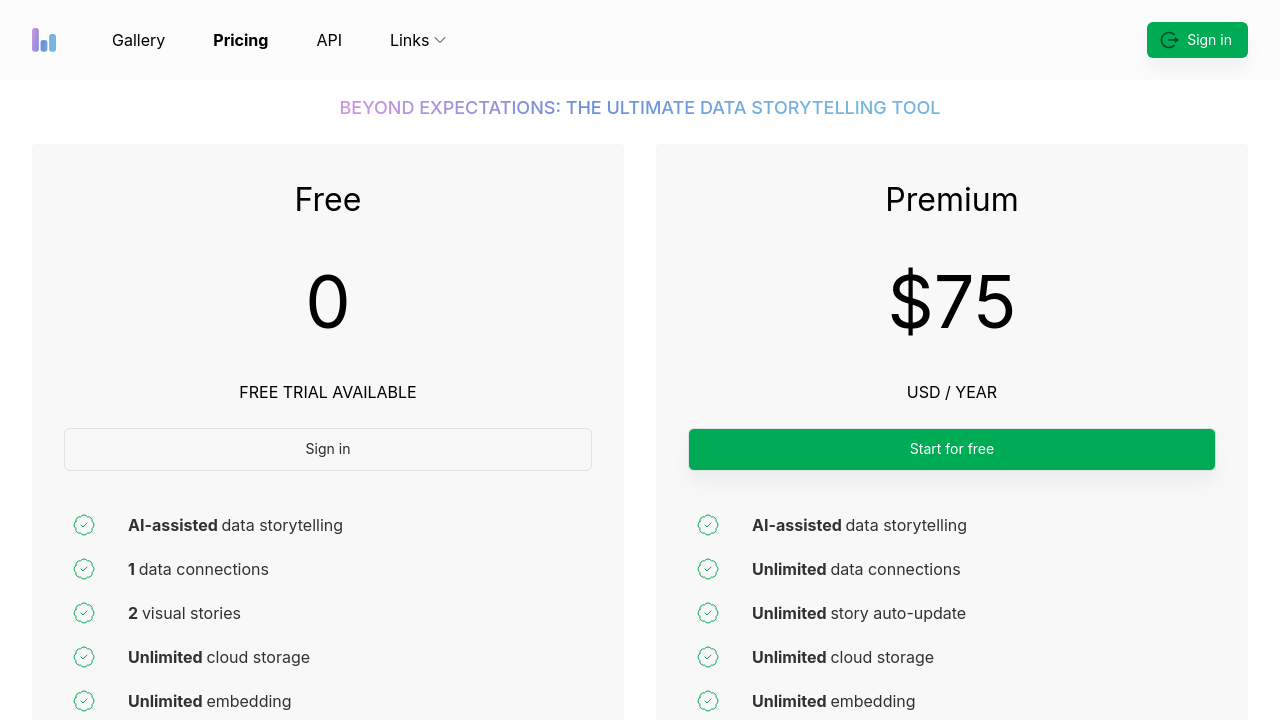Click the bar-chart logo icon in navbar
The height and width of the screenshot is (720, 1280).
[x=44, y=40]
